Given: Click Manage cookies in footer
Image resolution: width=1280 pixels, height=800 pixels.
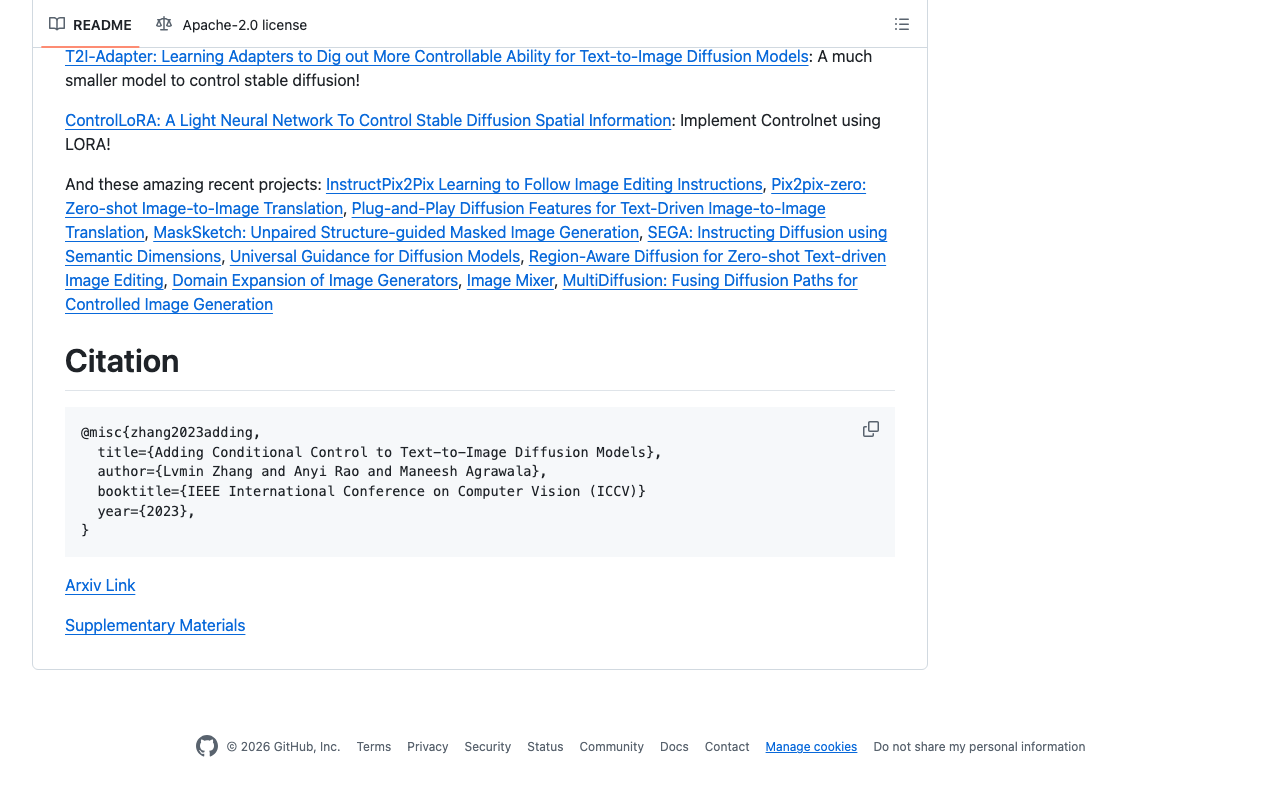Looking at the screenshot, I should tap(811, 746).
